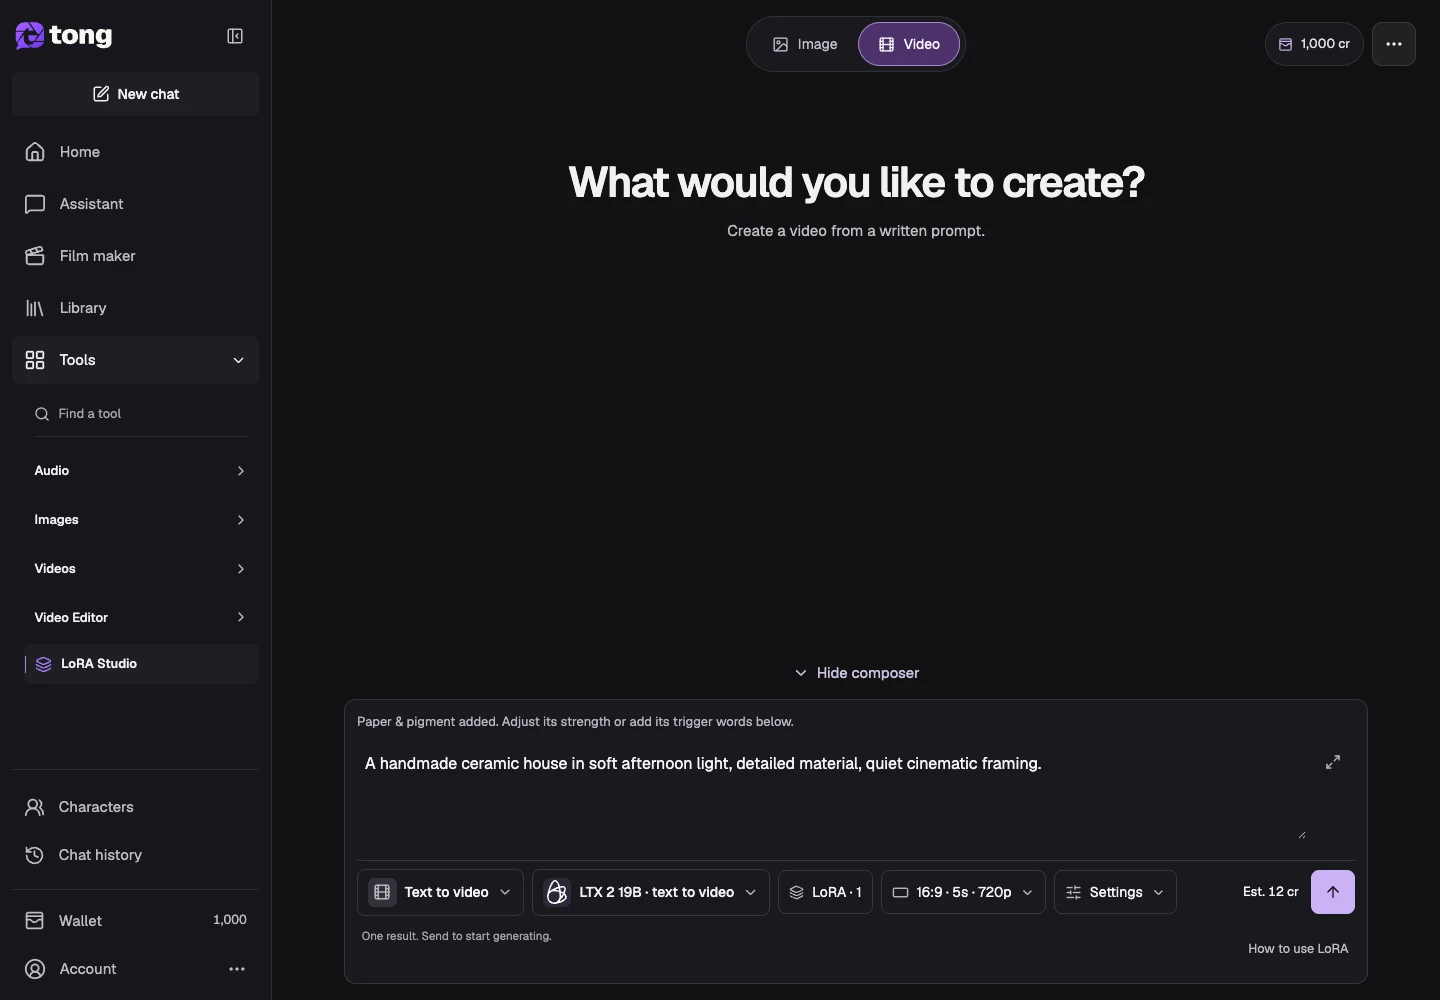This screenshot has height=1000, width=1440.
Task: Click "Create a video from a written prompt." text
Action: [x=856, y=231]
